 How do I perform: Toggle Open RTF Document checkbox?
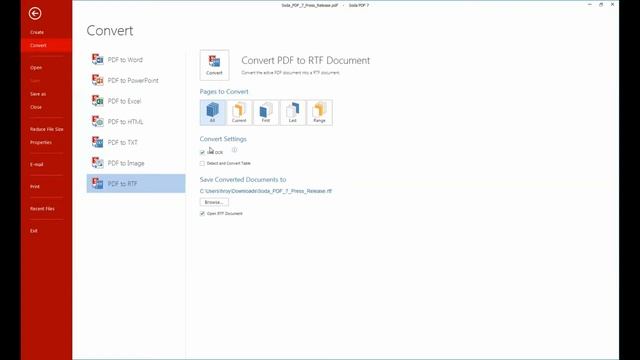point(202,213)
